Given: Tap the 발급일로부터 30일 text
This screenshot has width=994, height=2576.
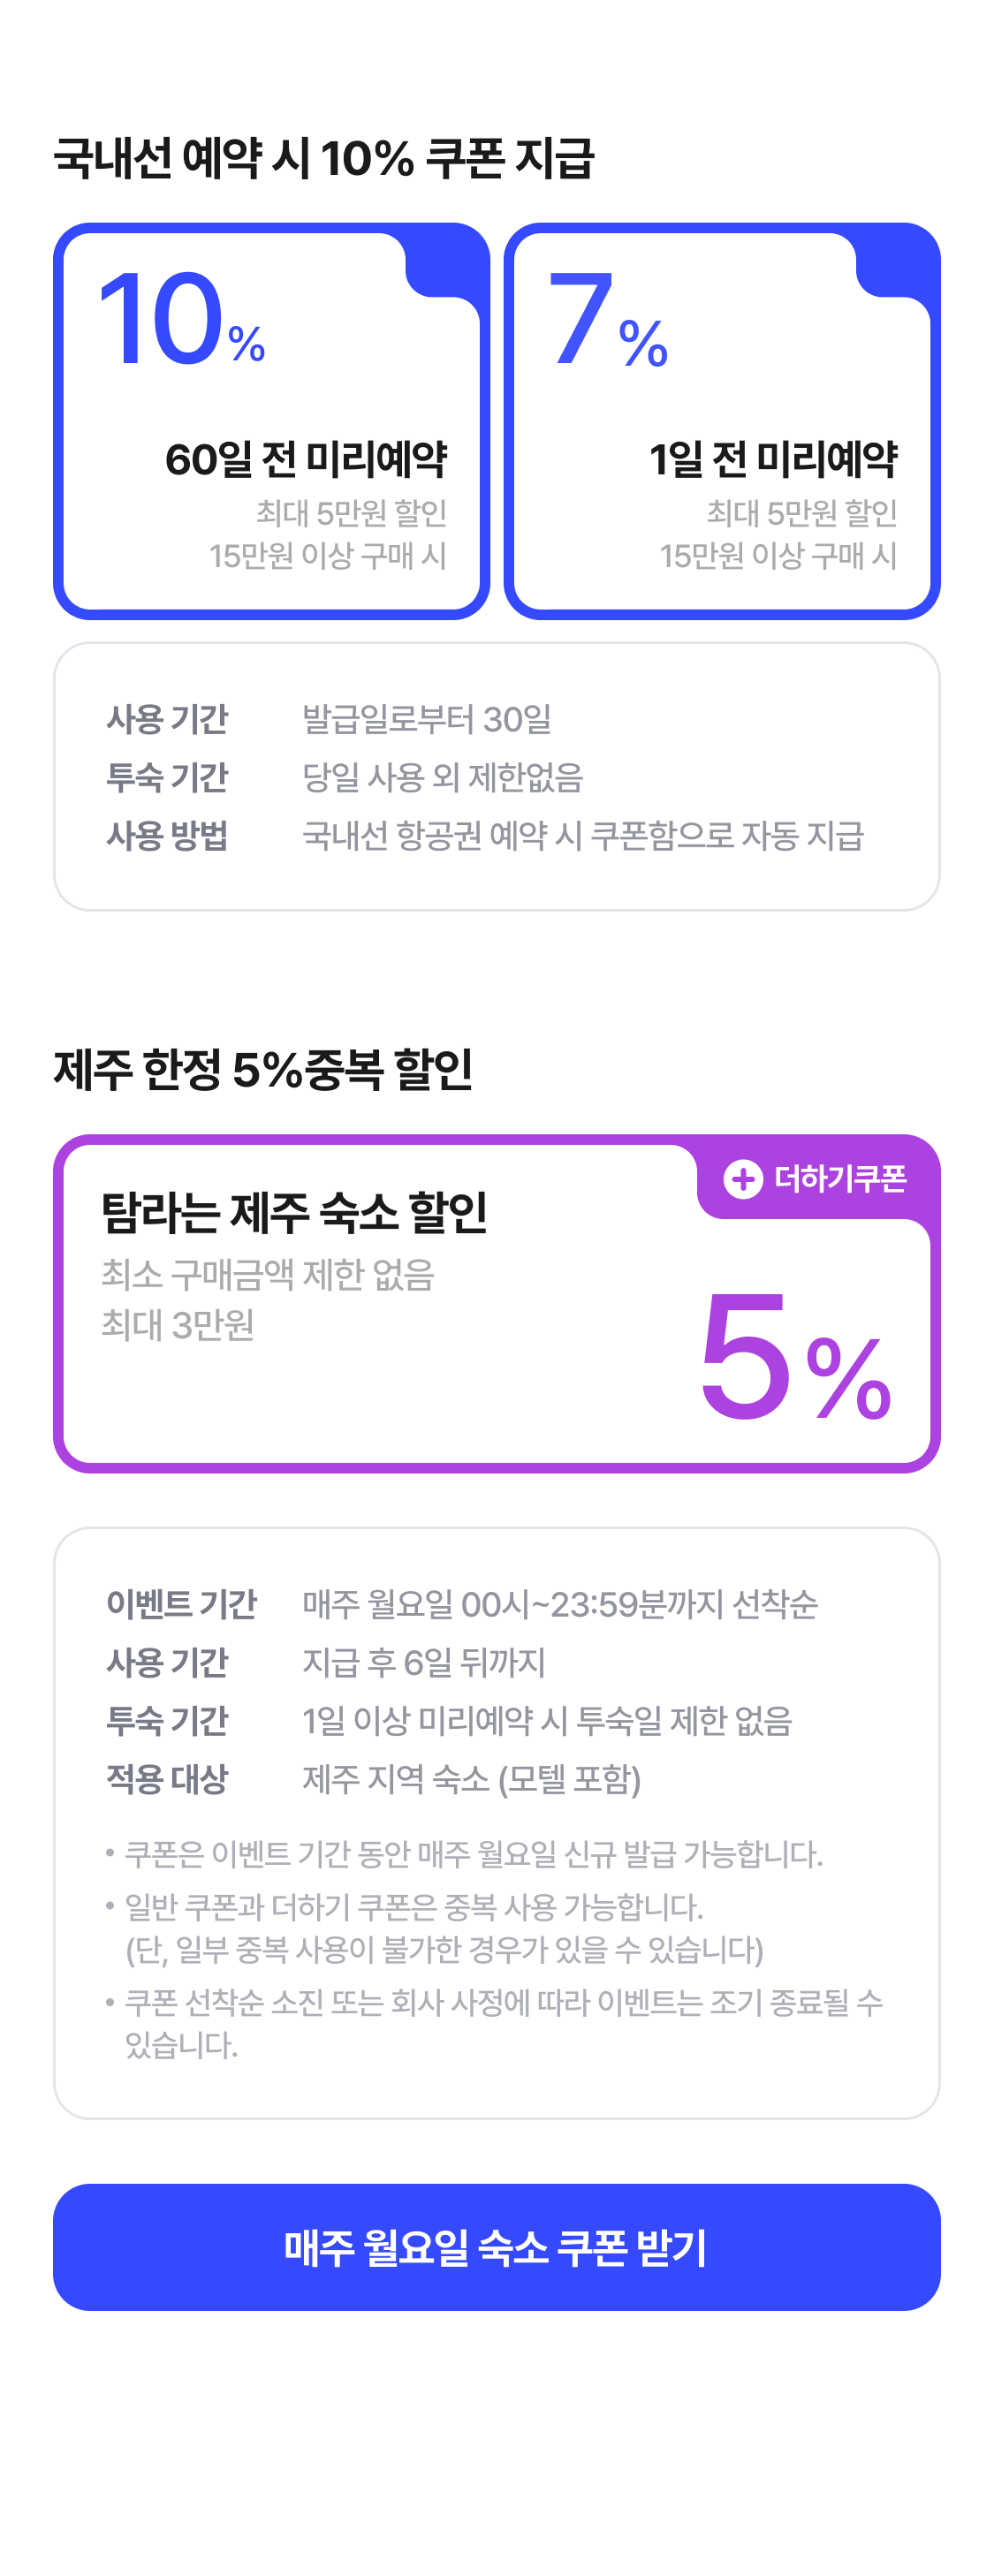Looking at the screenshot, I should (x=427, y=719).
